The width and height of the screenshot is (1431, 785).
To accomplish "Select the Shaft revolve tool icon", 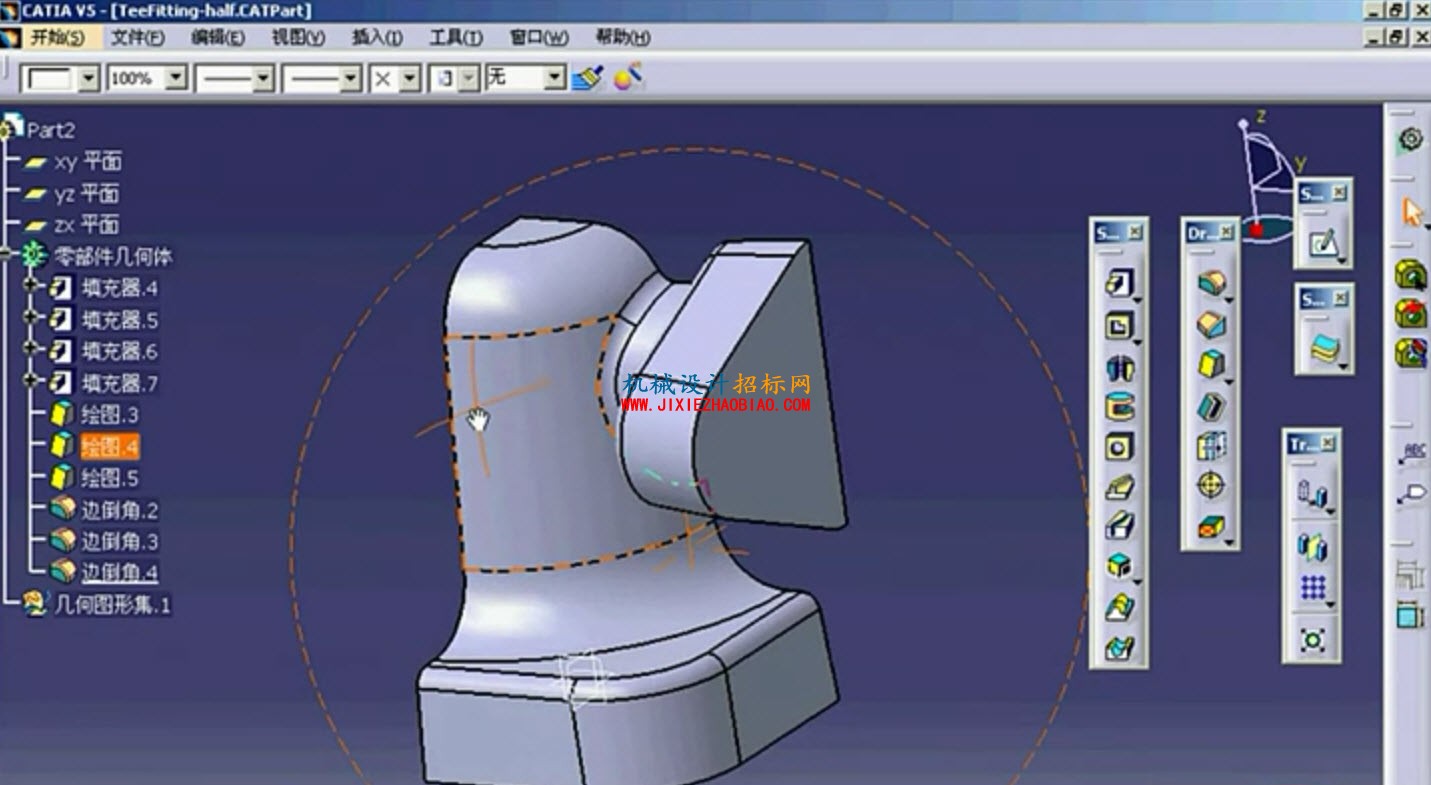I will [1119, 367].
